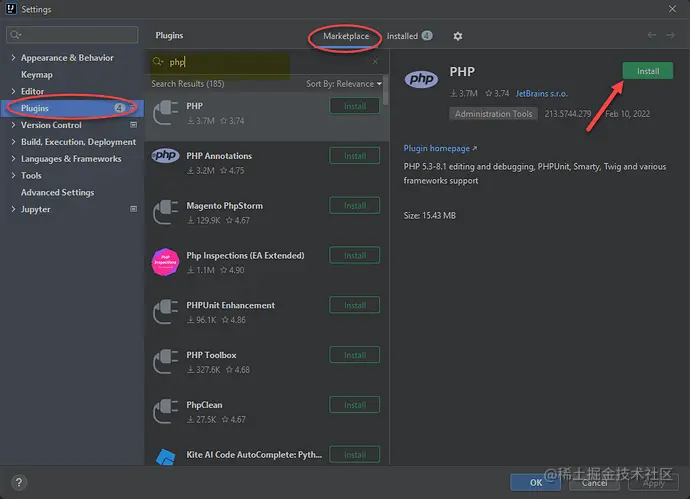690x499 pixels.
Task: Click the PHP Toolbox plug icon
Action: click(x=165, y=361)
